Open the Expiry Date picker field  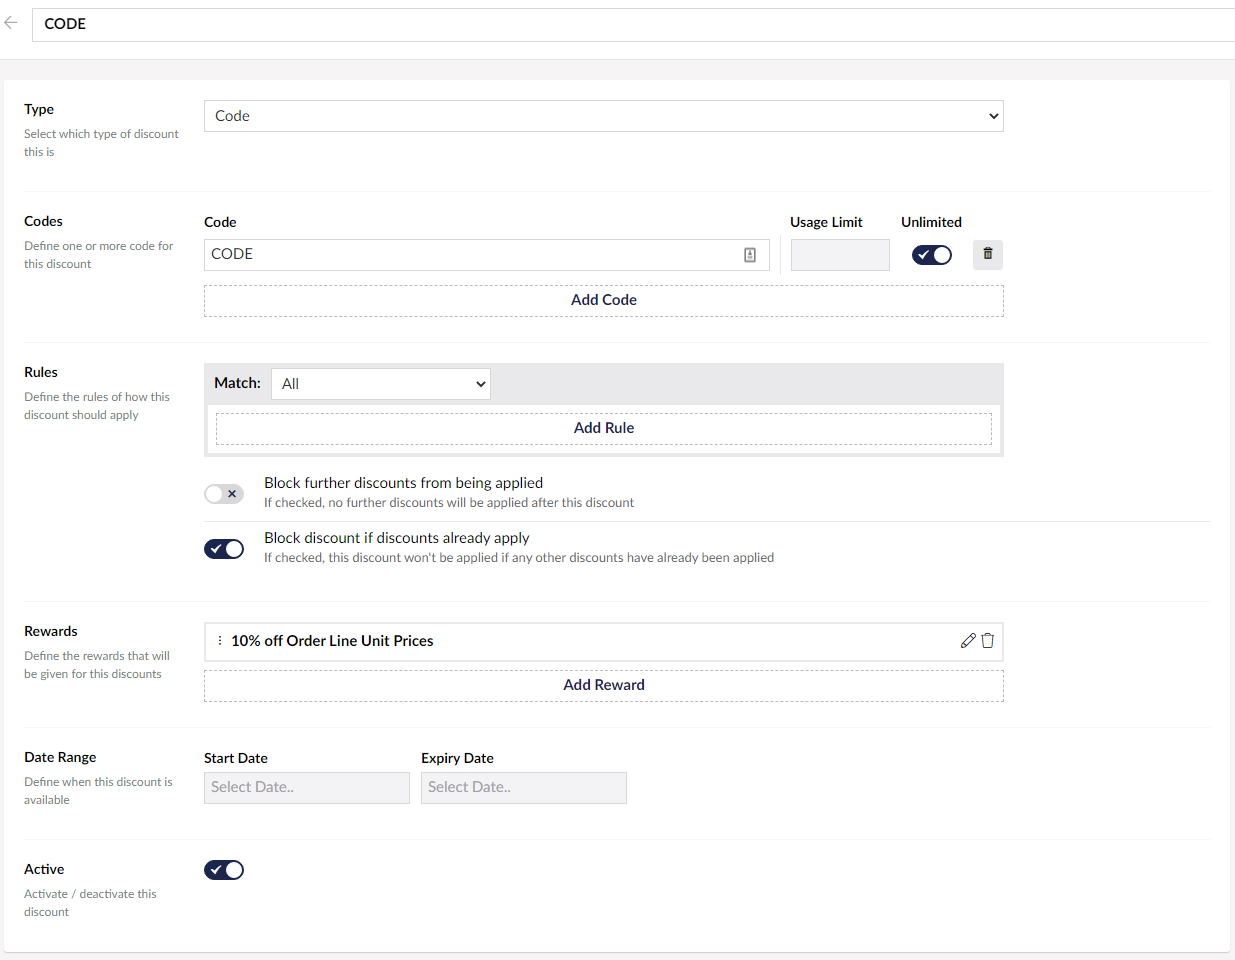pos(524,788)
